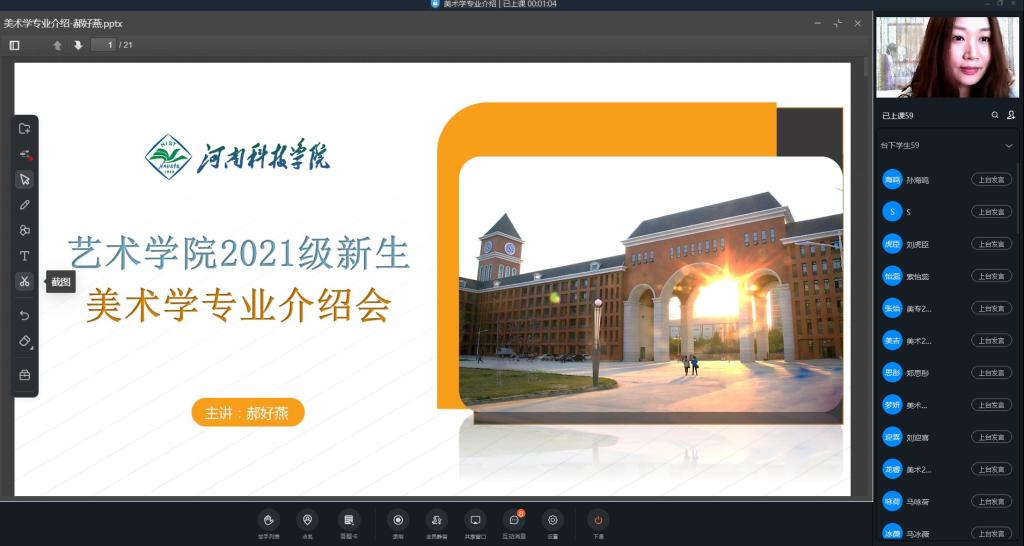Toggle mute all participants
This screenshot has height=546, width=1024.
(436, 520)
